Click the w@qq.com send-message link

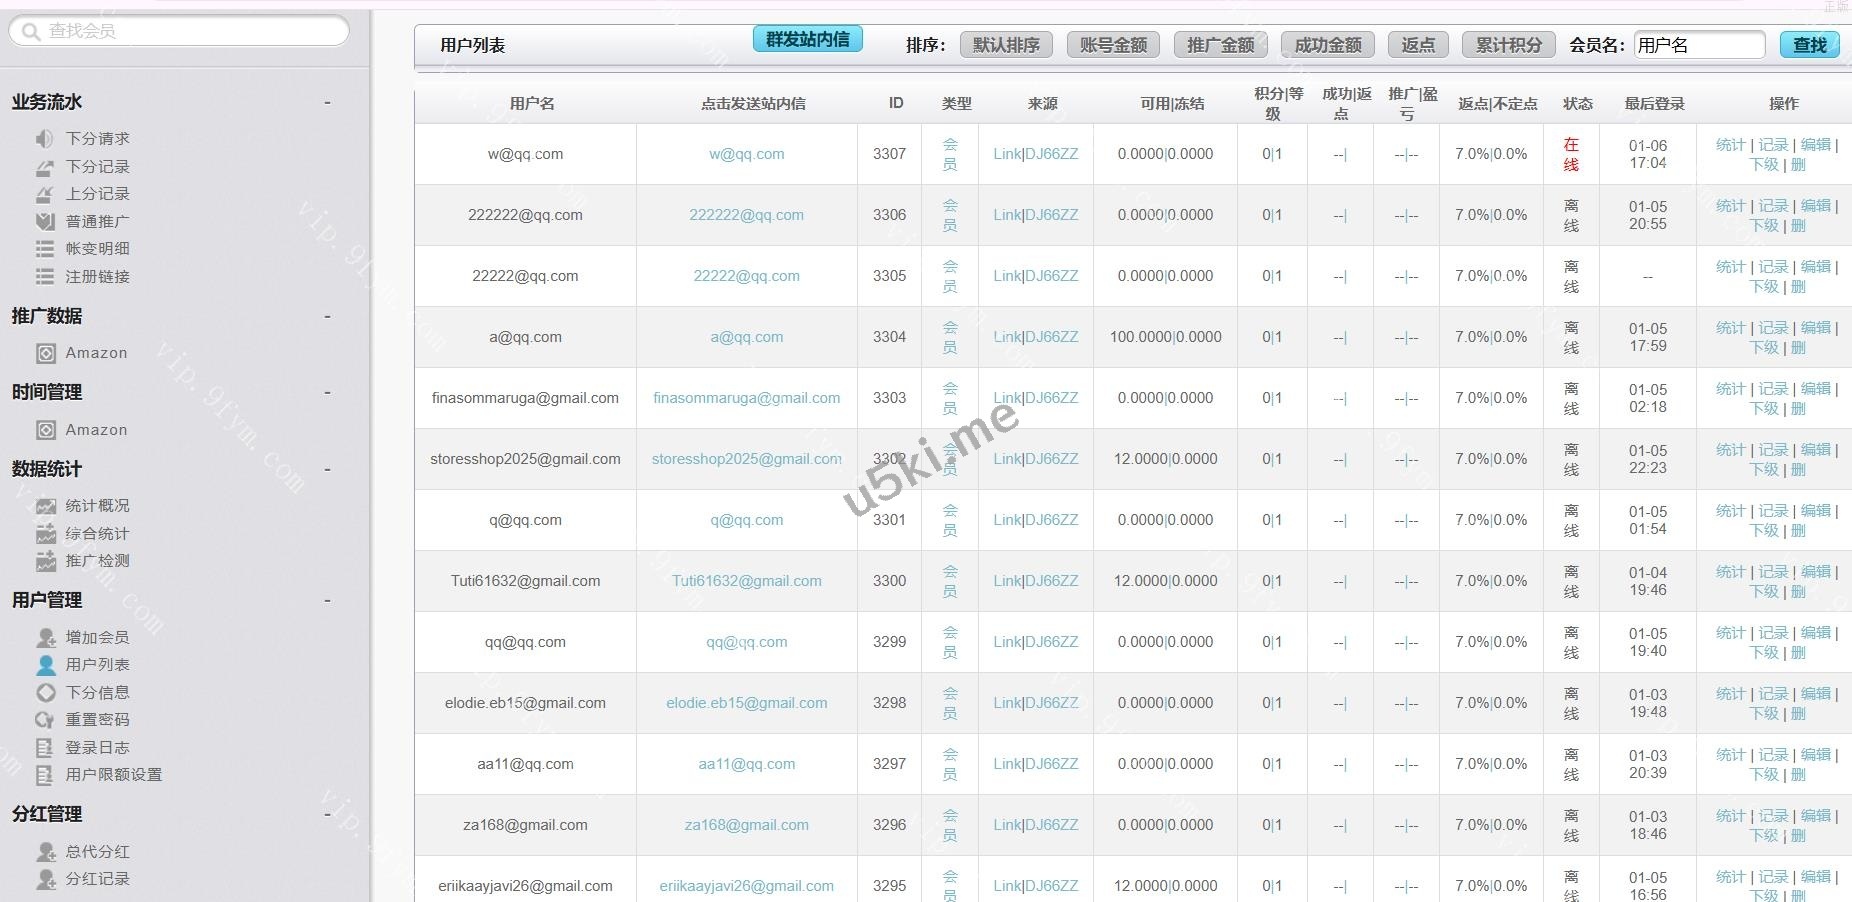pos(746,154)
